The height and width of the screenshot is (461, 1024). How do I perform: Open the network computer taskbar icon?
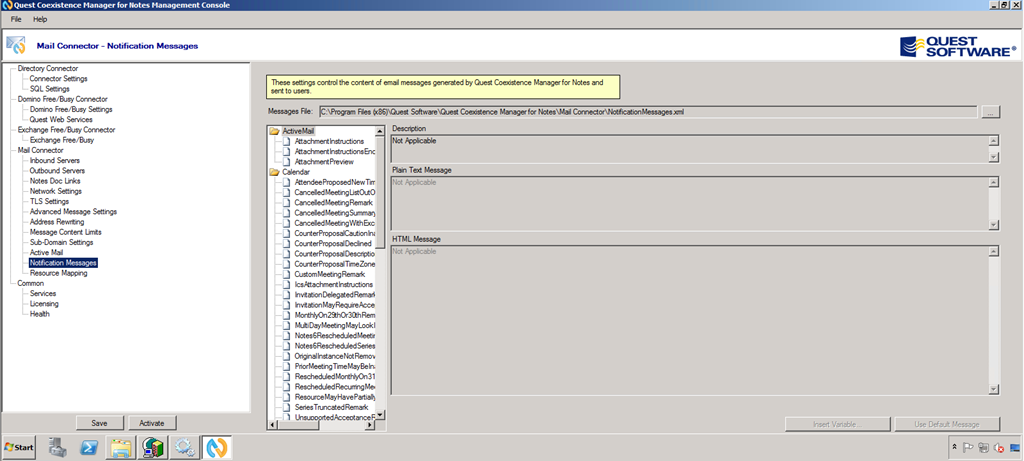click(x=153, y=447)
